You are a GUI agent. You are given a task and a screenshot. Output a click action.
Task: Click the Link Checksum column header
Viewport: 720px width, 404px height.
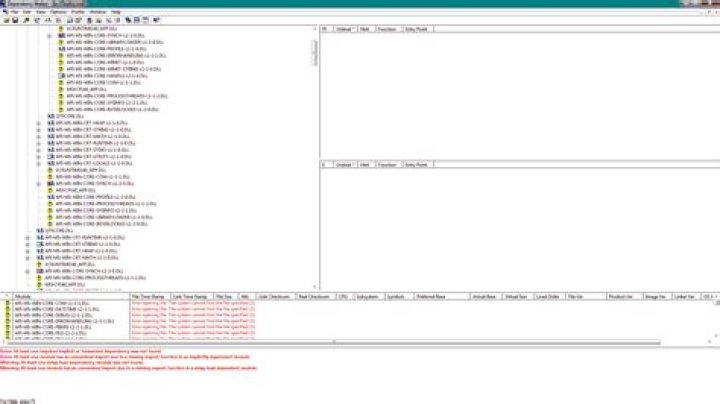point(276,297)
